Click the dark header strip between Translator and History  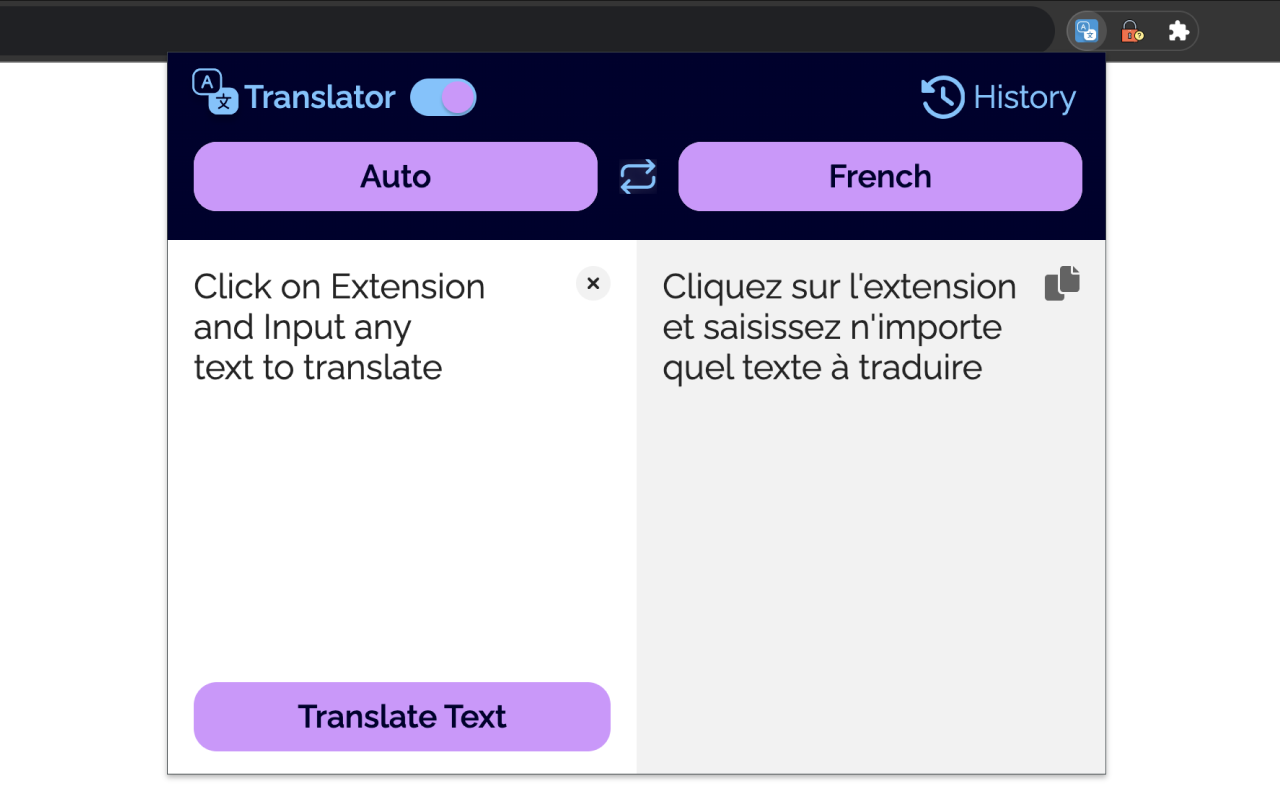[698, 97]
